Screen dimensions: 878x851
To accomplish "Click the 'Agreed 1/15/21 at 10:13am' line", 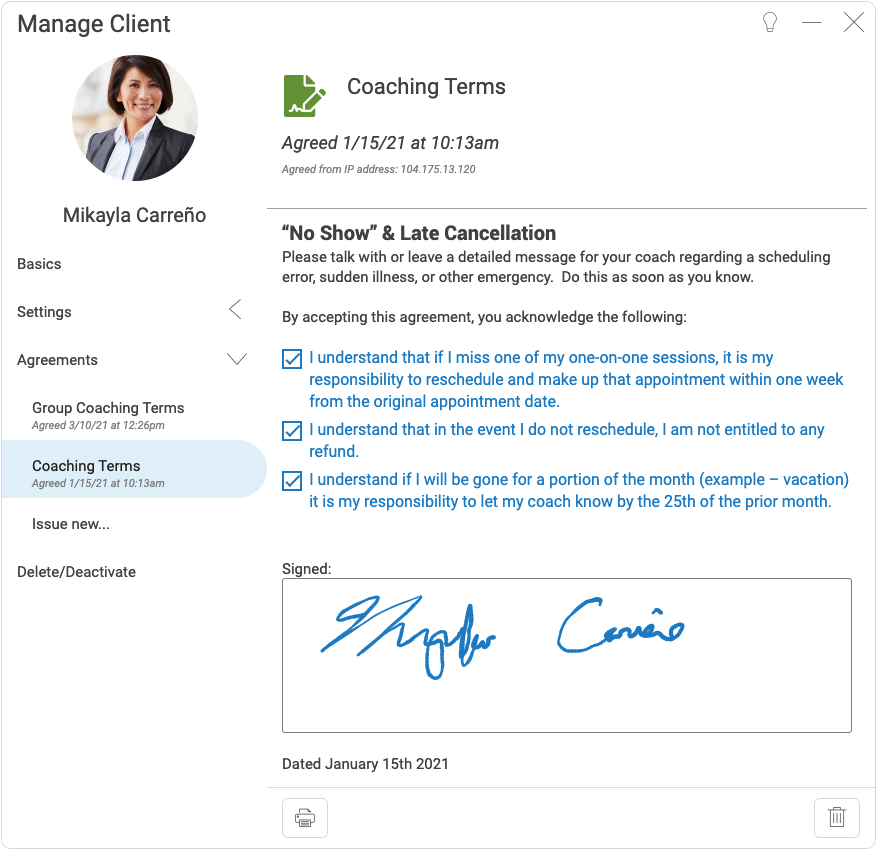I will click(x=390, y=143).
